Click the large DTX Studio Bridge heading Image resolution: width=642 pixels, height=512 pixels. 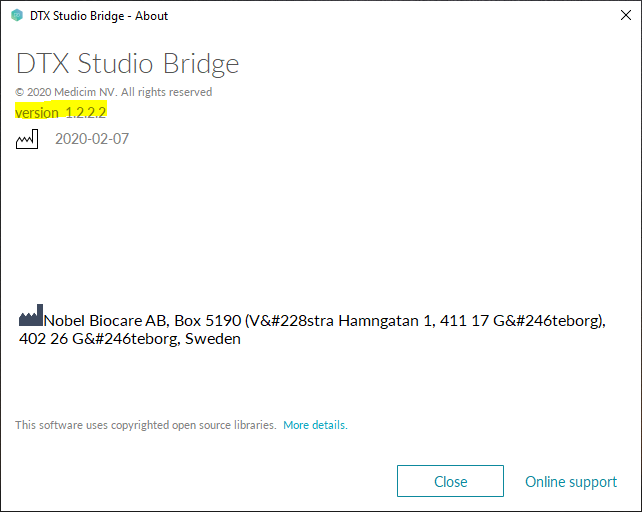(x=128, y=64)
